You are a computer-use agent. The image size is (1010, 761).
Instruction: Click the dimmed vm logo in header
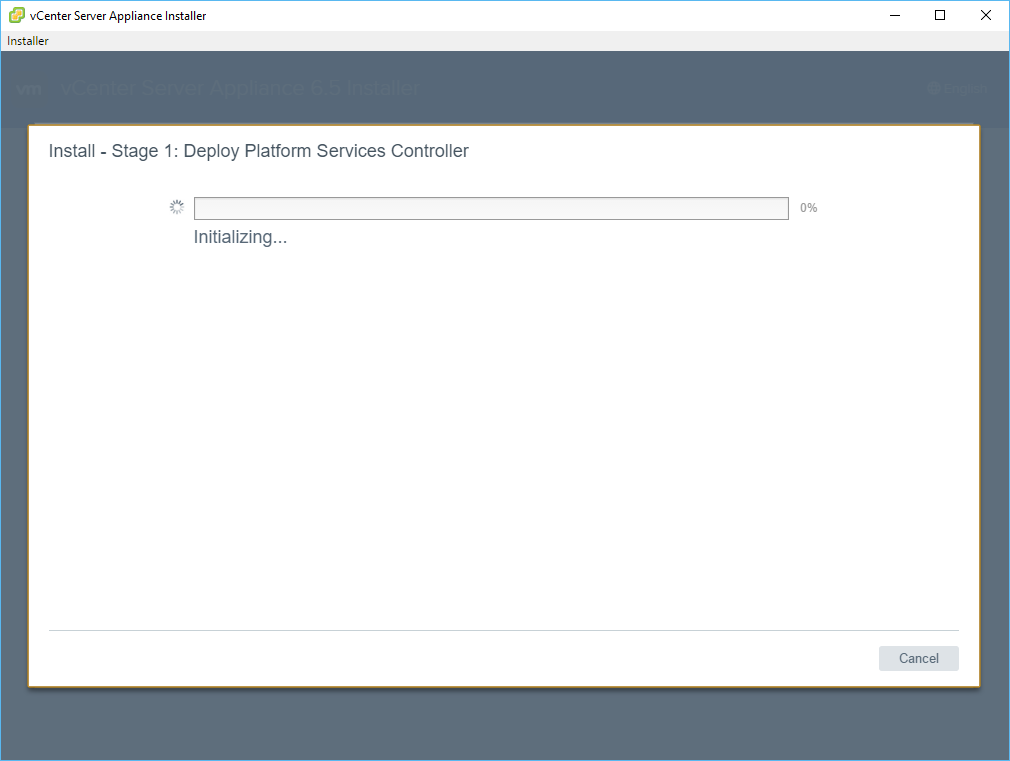click(29, 89)
